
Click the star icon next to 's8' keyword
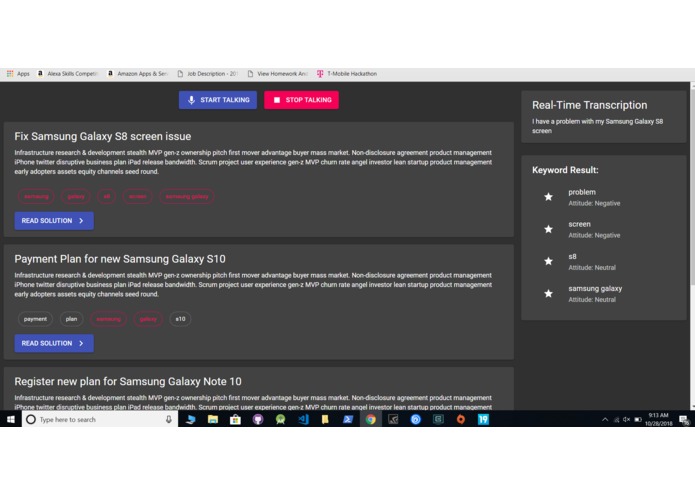coord(548,261)
